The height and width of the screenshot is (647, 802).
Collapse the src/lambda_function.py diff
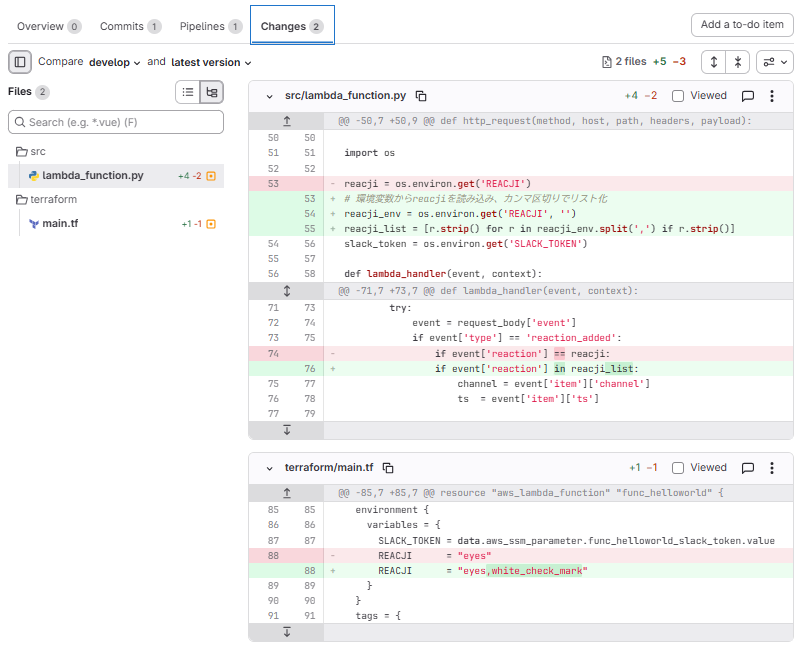(x=269, y=96)
